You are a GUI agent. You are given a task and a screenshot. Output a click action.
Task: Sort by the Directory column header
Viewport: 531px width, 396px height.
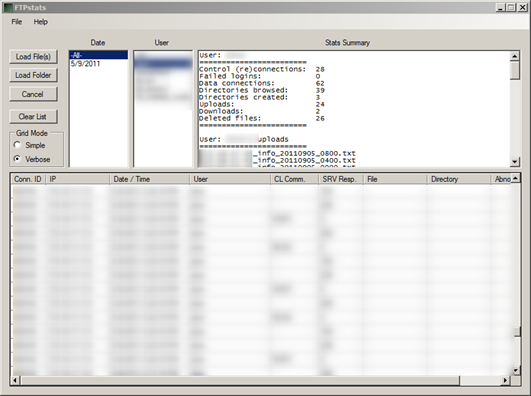(x=459, y=179)
